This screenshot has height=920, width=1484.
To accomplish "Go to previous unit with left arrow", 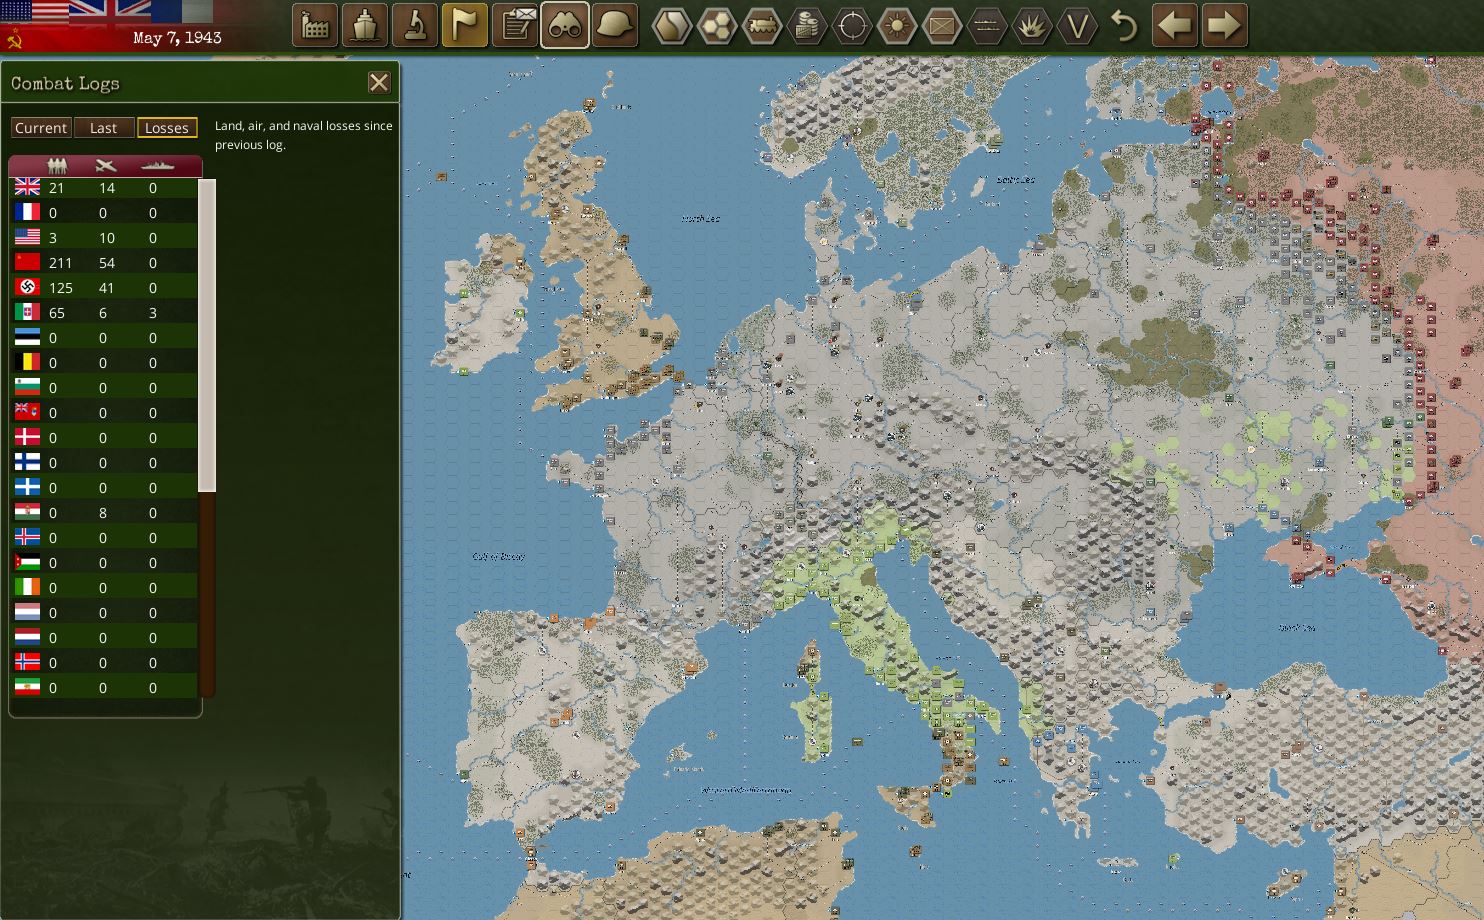I will (x=1175, y=26).
